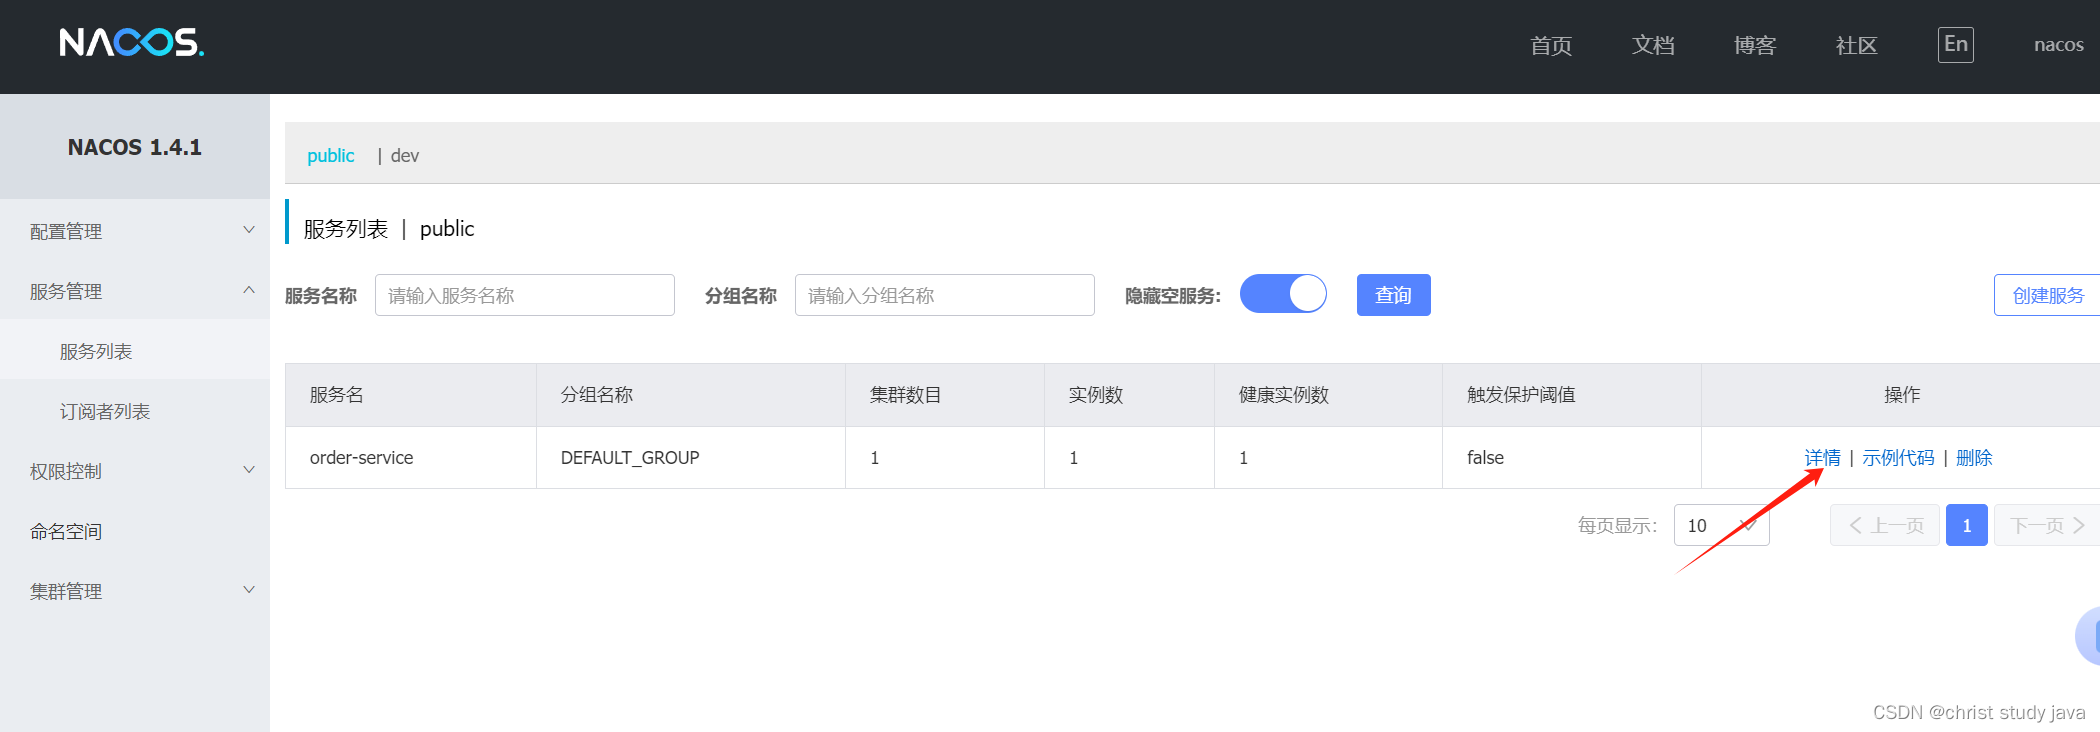Open 示例代码 for order-service
This screenshot has height=732, width=2100.
coord(1898,457)
